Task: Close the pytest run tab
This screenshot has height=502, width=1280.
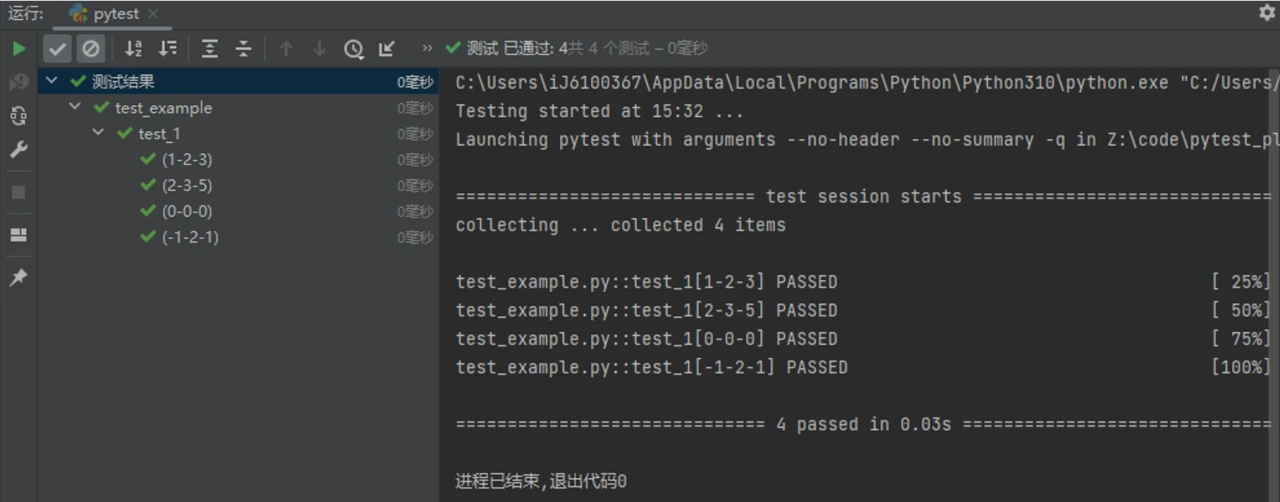Action: [152, 14]
